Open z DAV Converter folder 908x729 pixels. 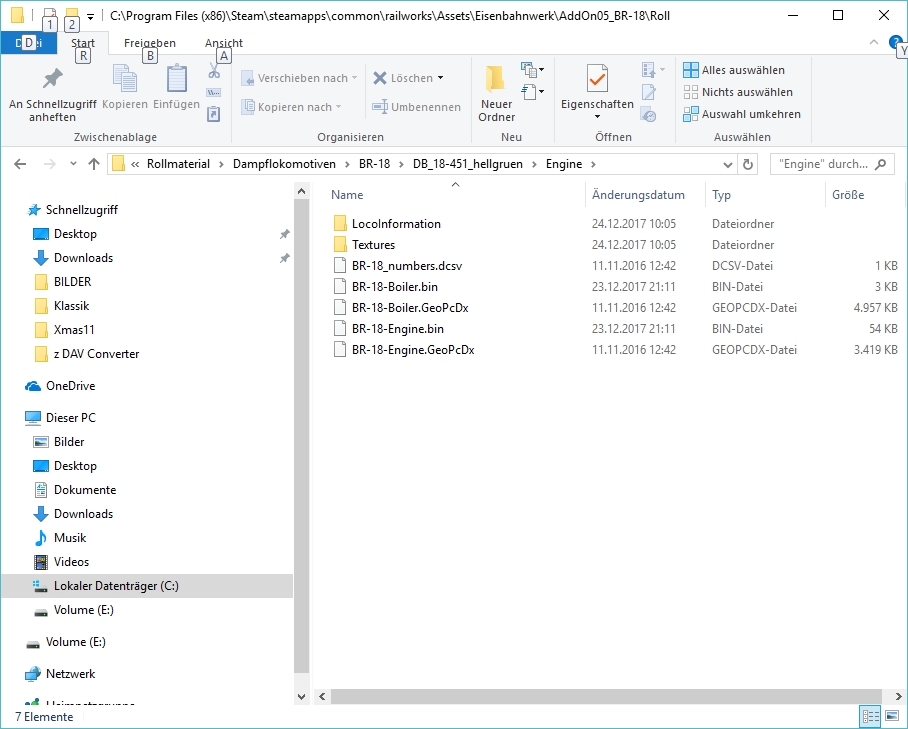click(x=87, y=354)
